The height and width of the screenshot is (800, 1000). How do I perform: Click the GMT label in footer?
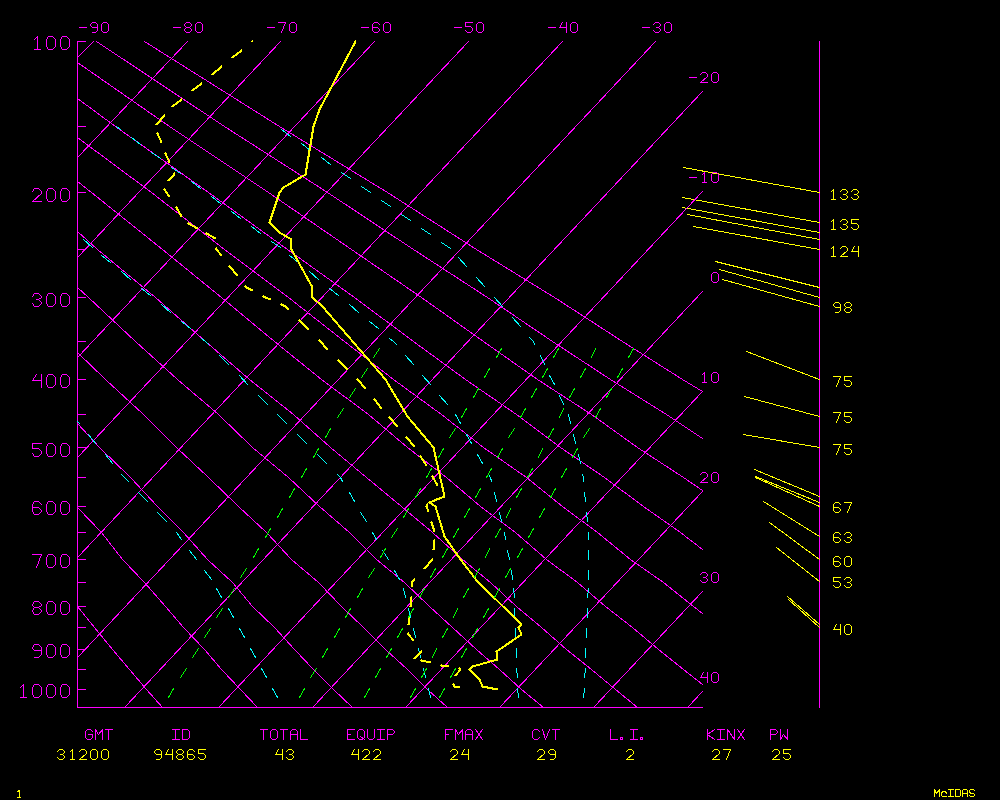pyautogui.click(x=99, y=735)
